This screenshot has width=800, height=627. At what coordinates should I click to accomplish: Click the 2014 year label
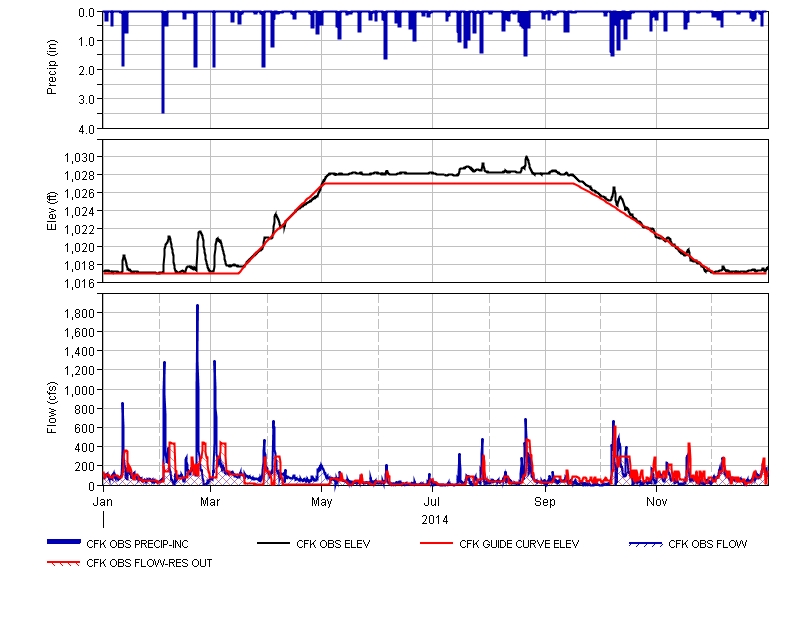[x=435, y=520]
